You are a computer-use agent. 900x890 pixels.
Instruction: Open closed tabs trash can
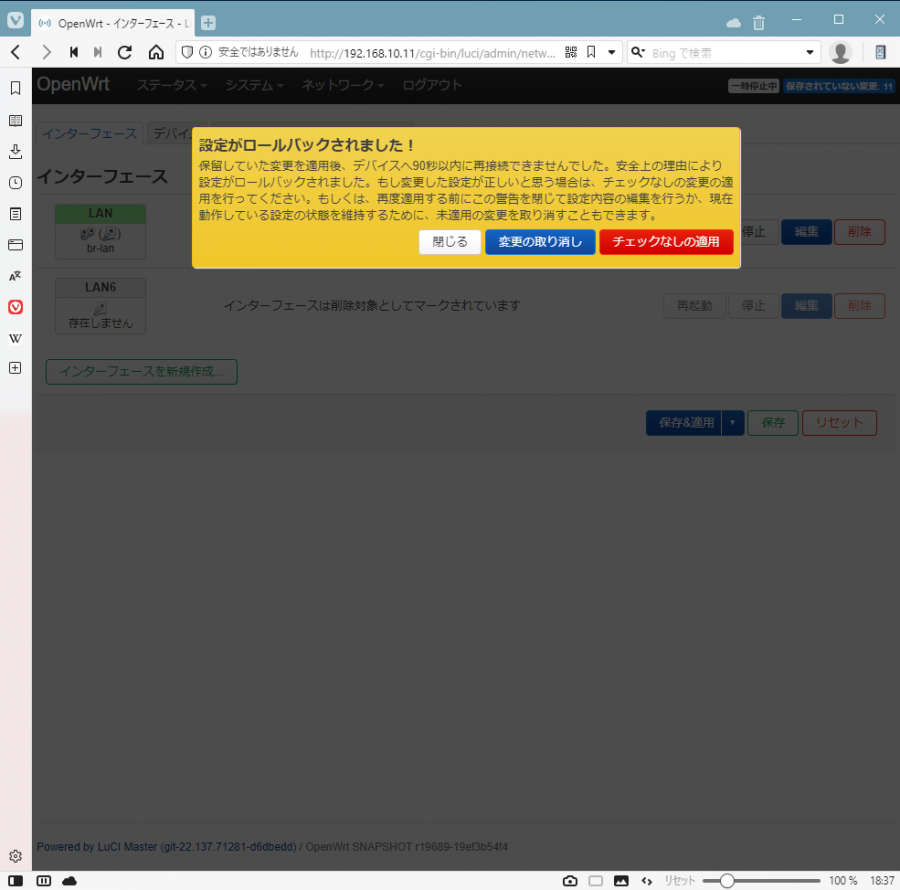tap(759, 22)
